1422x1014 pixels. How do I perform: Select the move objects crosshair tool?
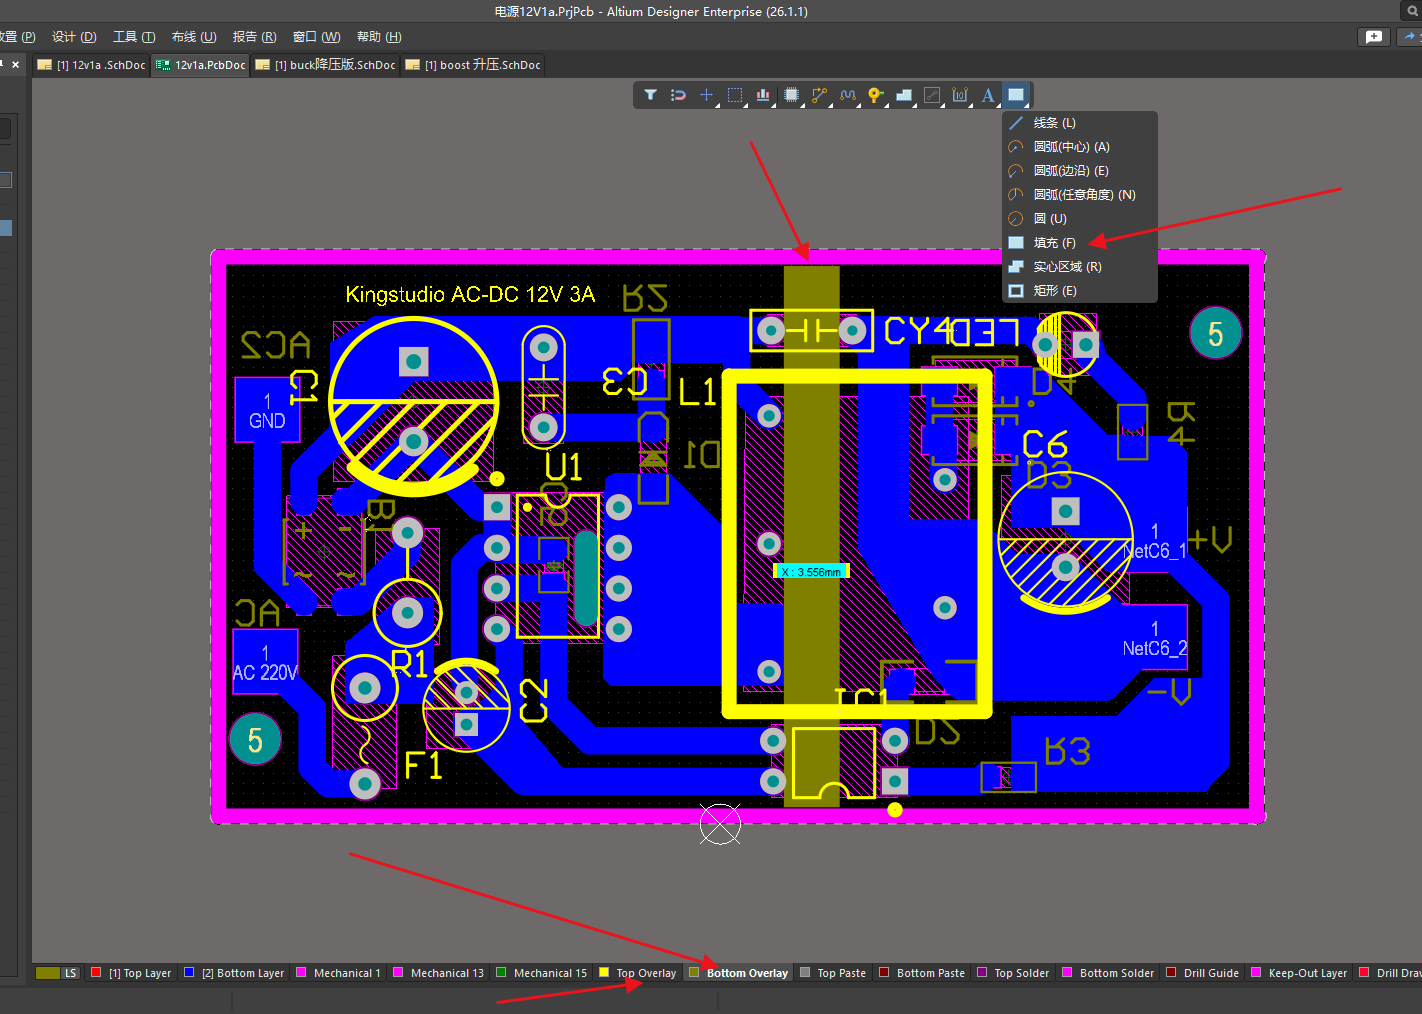(x=706, y=95)
